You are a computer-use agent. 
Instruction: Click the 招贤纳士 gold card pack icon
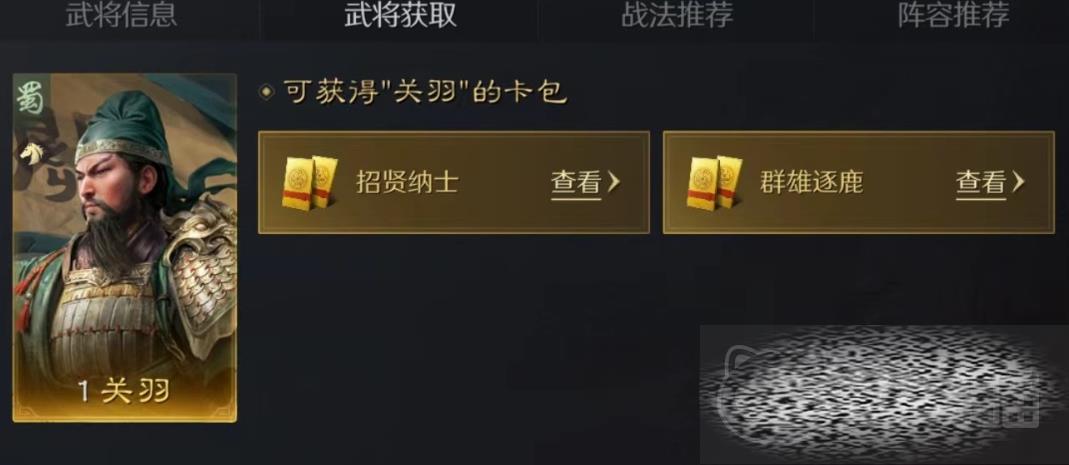pyautogui.click(x=310, y=182)
